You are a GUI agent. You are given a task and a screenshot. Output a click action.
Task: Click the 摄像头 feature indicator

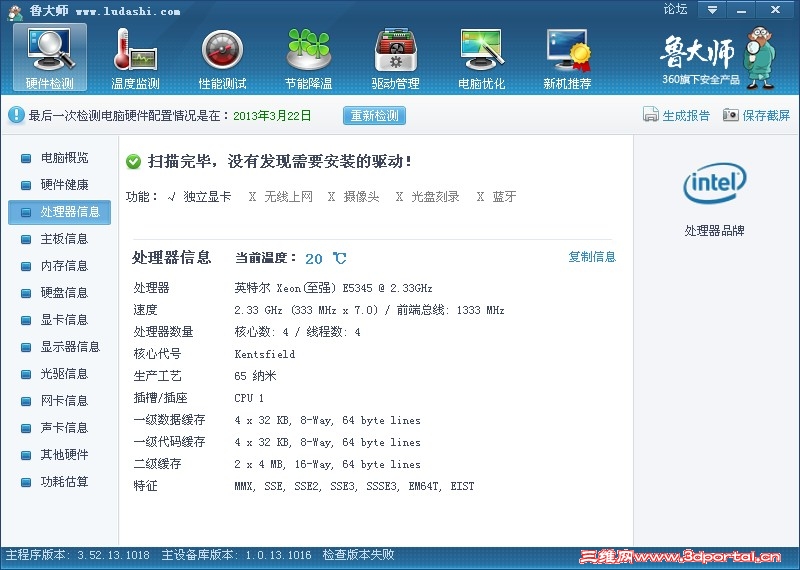pos(354,196)
